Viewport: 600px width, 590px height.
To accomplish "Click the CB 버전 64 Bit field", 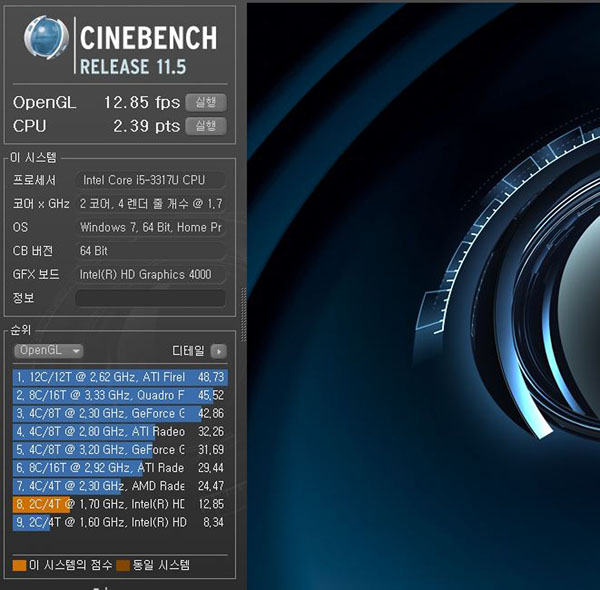I will click(x=150, y=251).
